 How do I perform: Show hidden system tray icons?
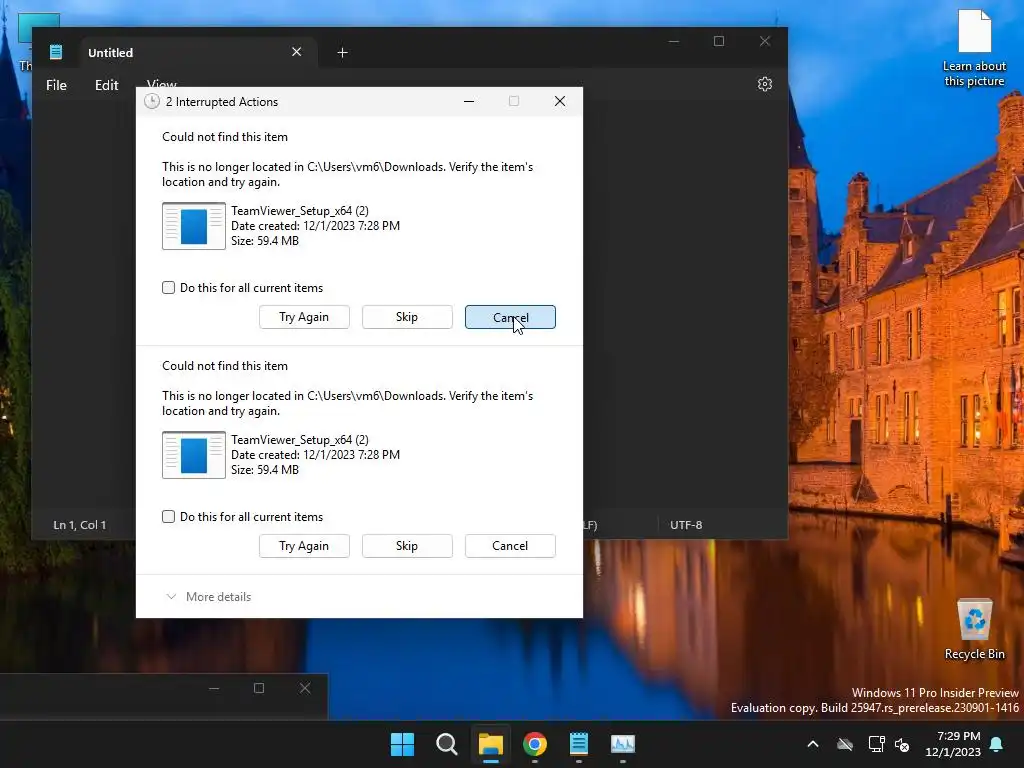[x=813, y=744]
